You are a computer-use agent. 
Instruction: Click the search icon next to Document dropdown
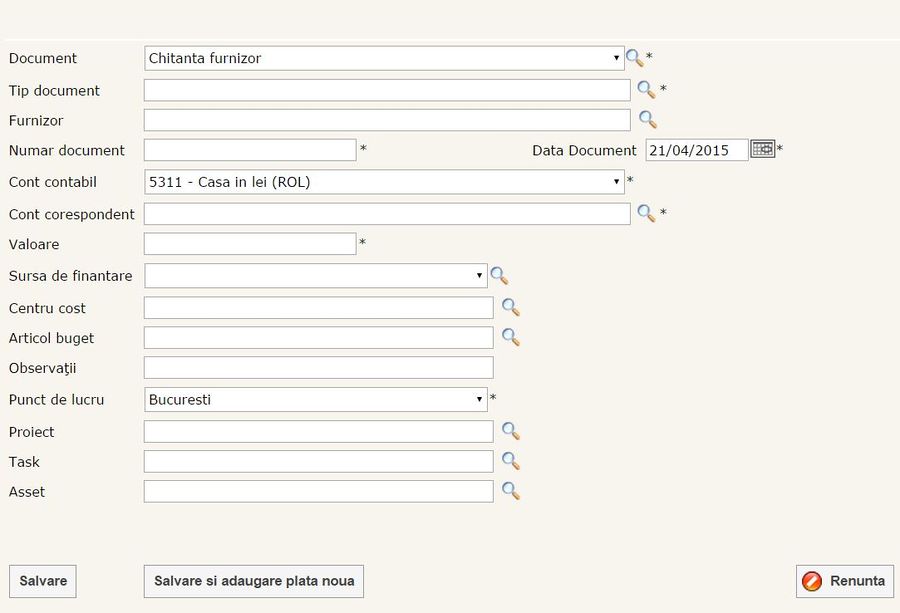(634, 58)
